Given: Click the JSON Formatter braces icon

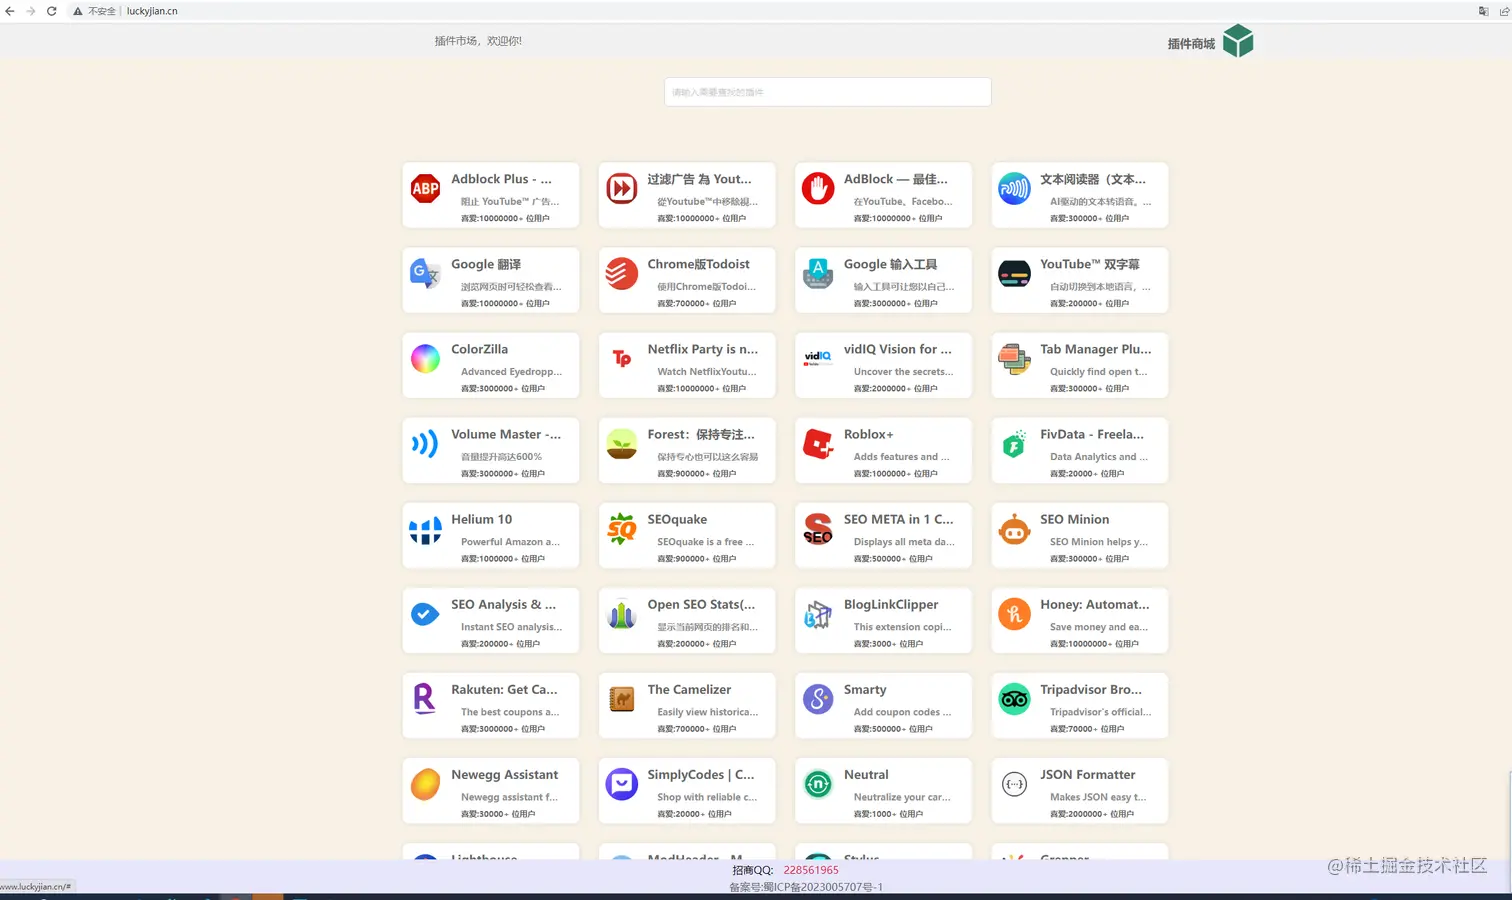Looking at the screenshot, I should (x=1014, y=783).
